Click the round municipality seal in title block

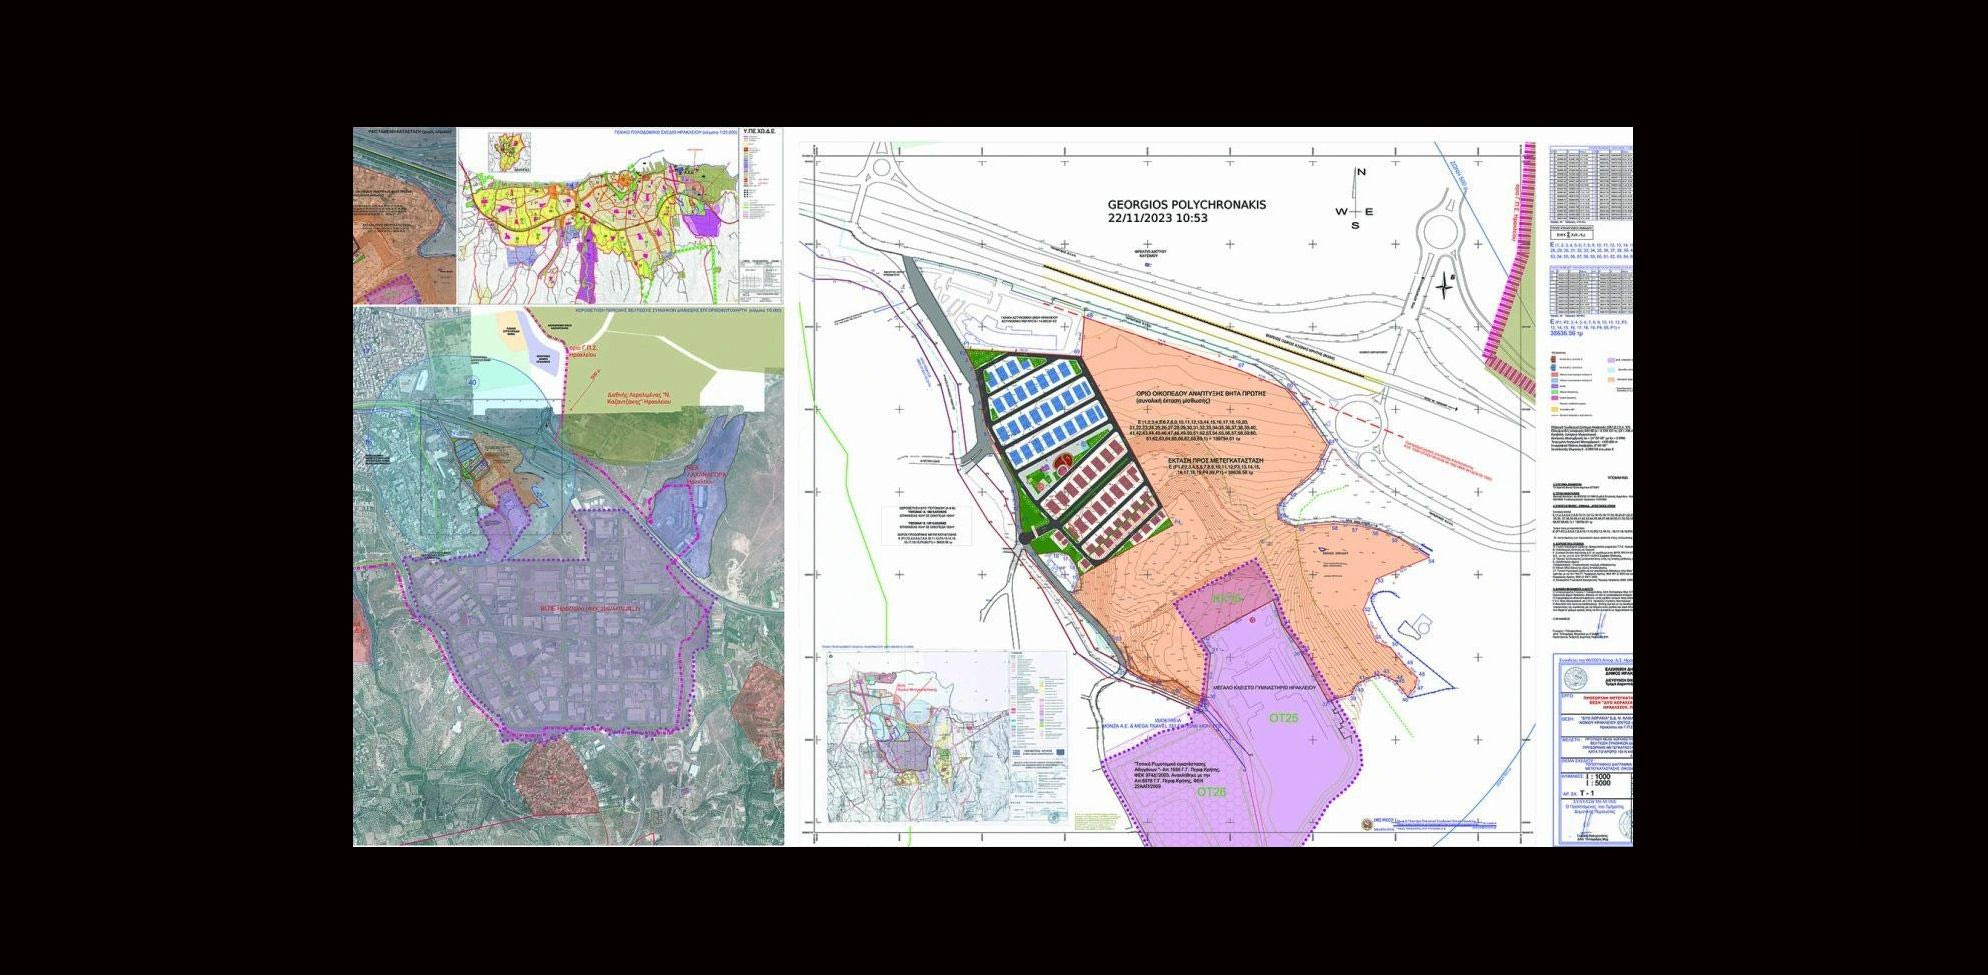[x=1576, y=678]
